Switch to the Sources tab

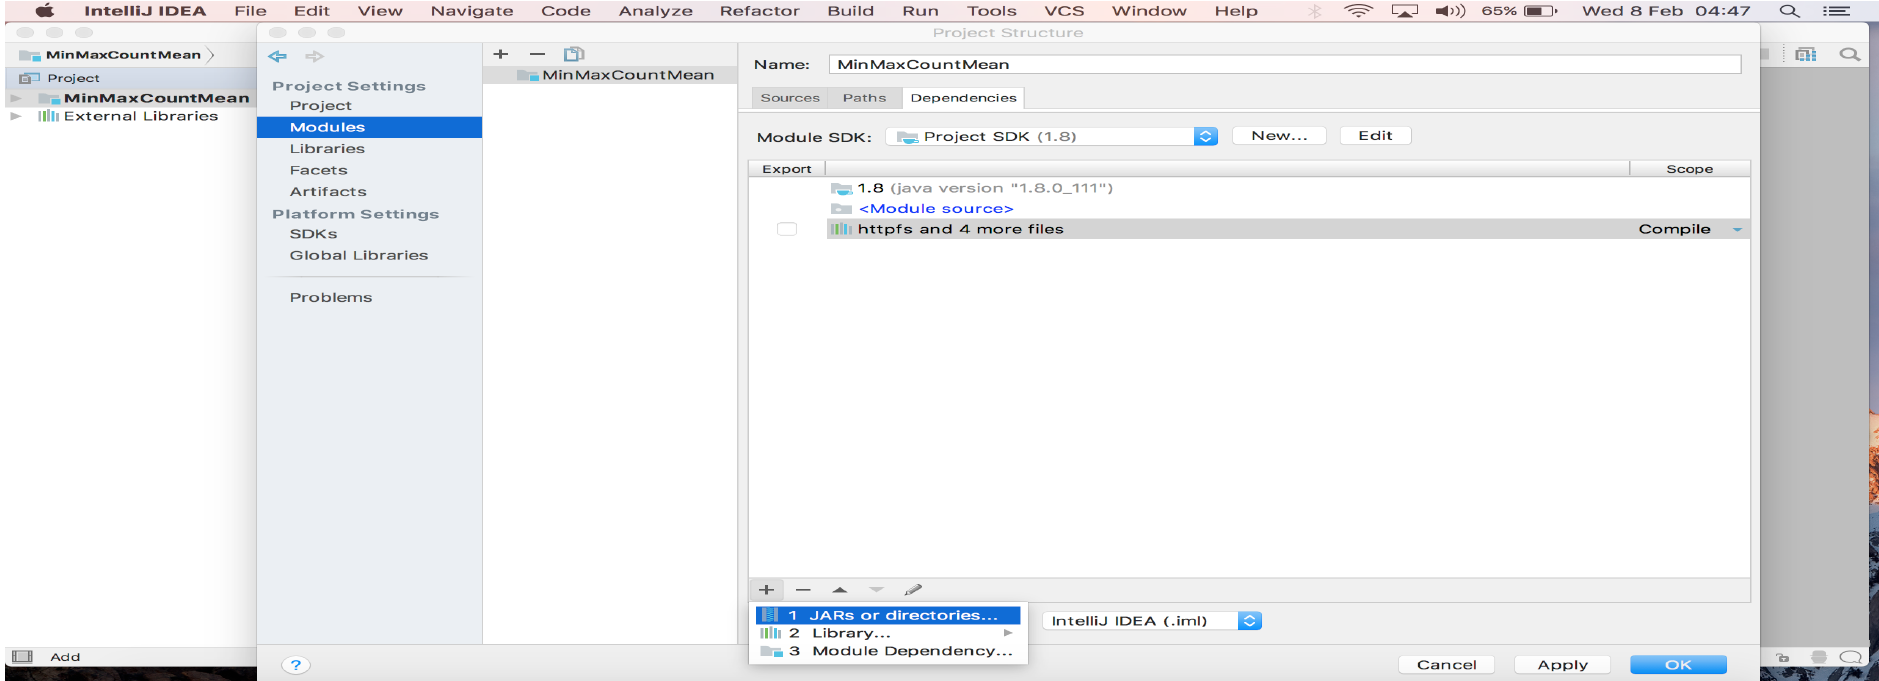[x=790, y=98]
